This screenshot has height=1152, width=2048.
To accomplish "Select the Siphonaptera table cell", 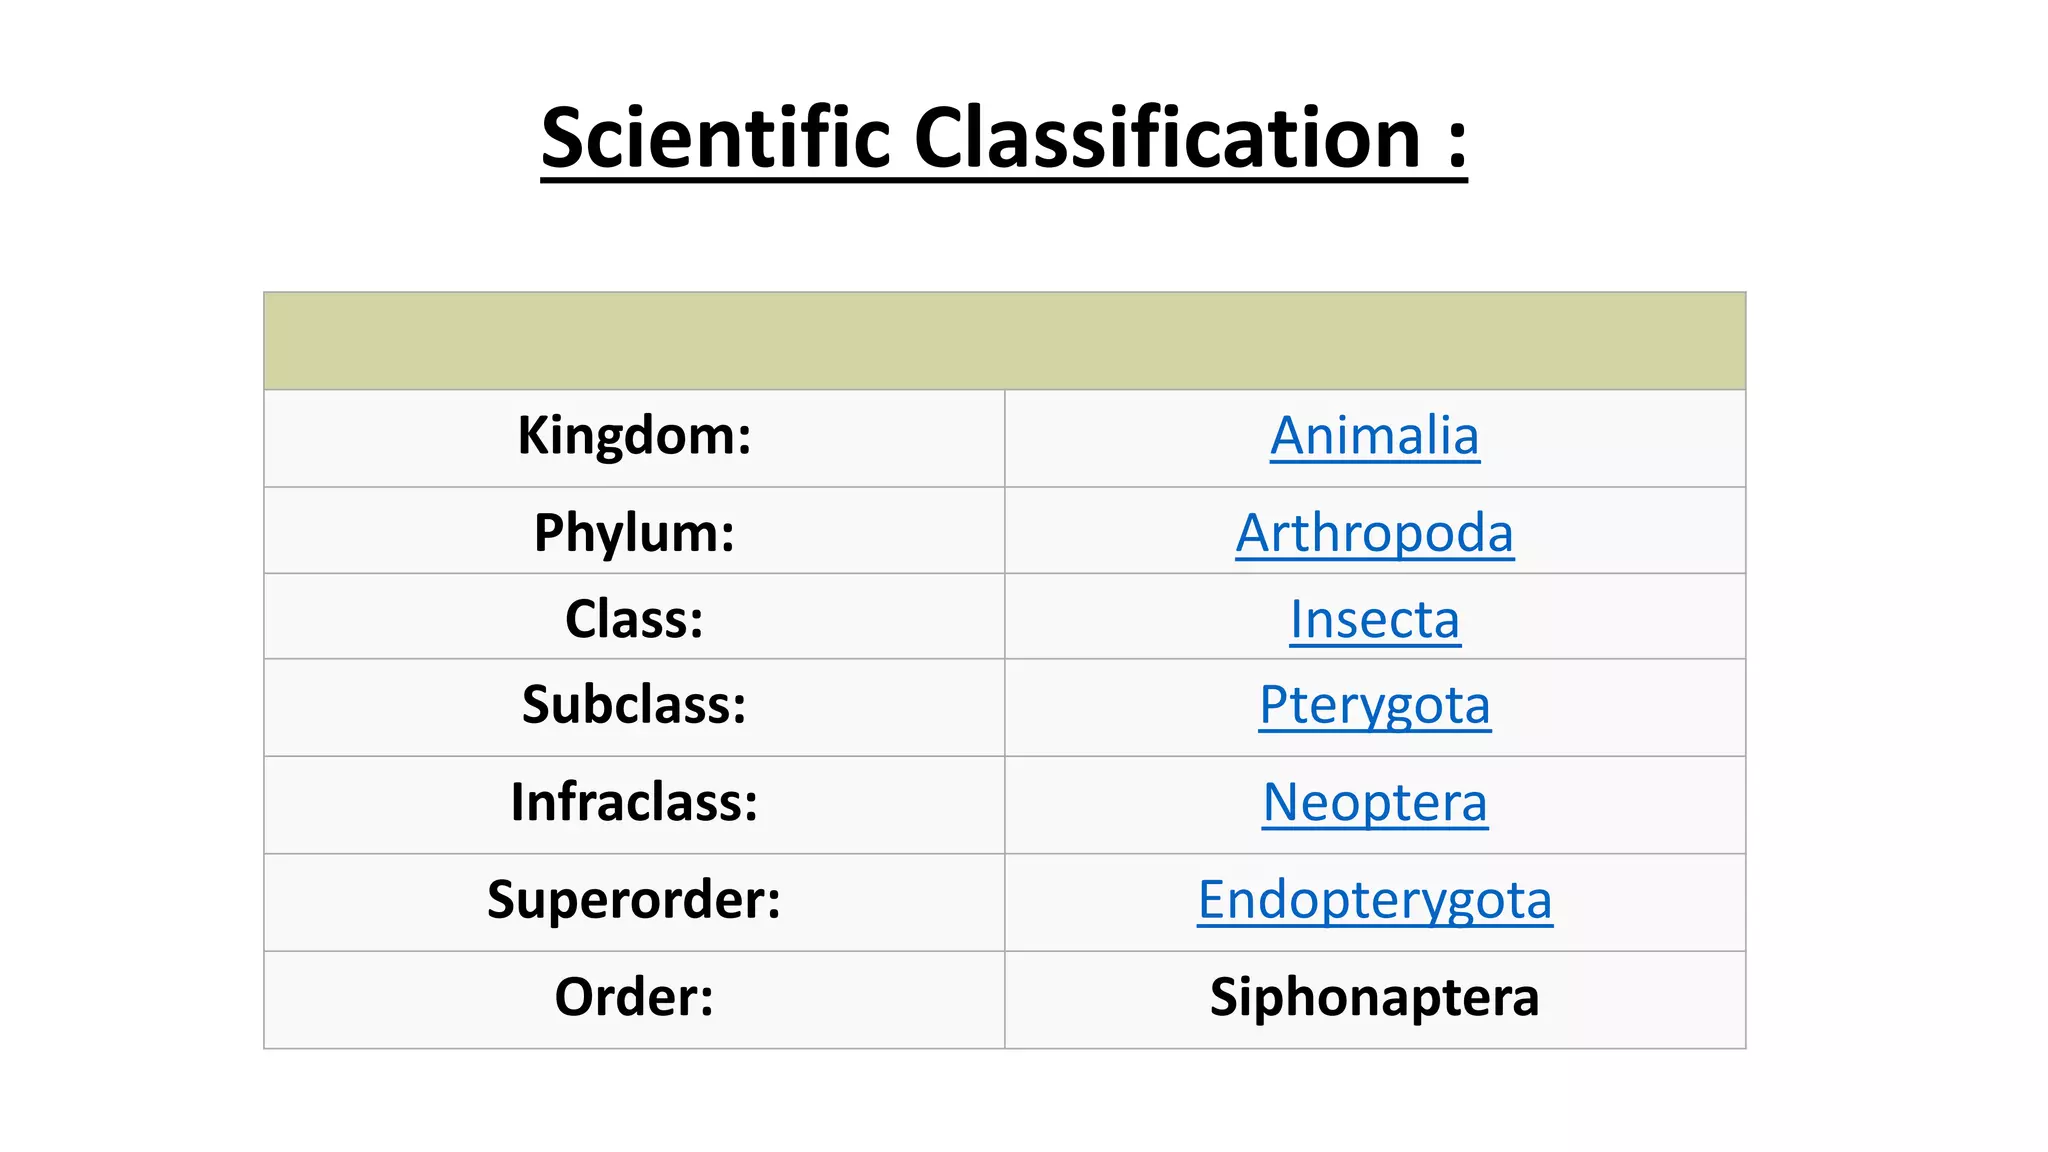I will [1374, 998].
